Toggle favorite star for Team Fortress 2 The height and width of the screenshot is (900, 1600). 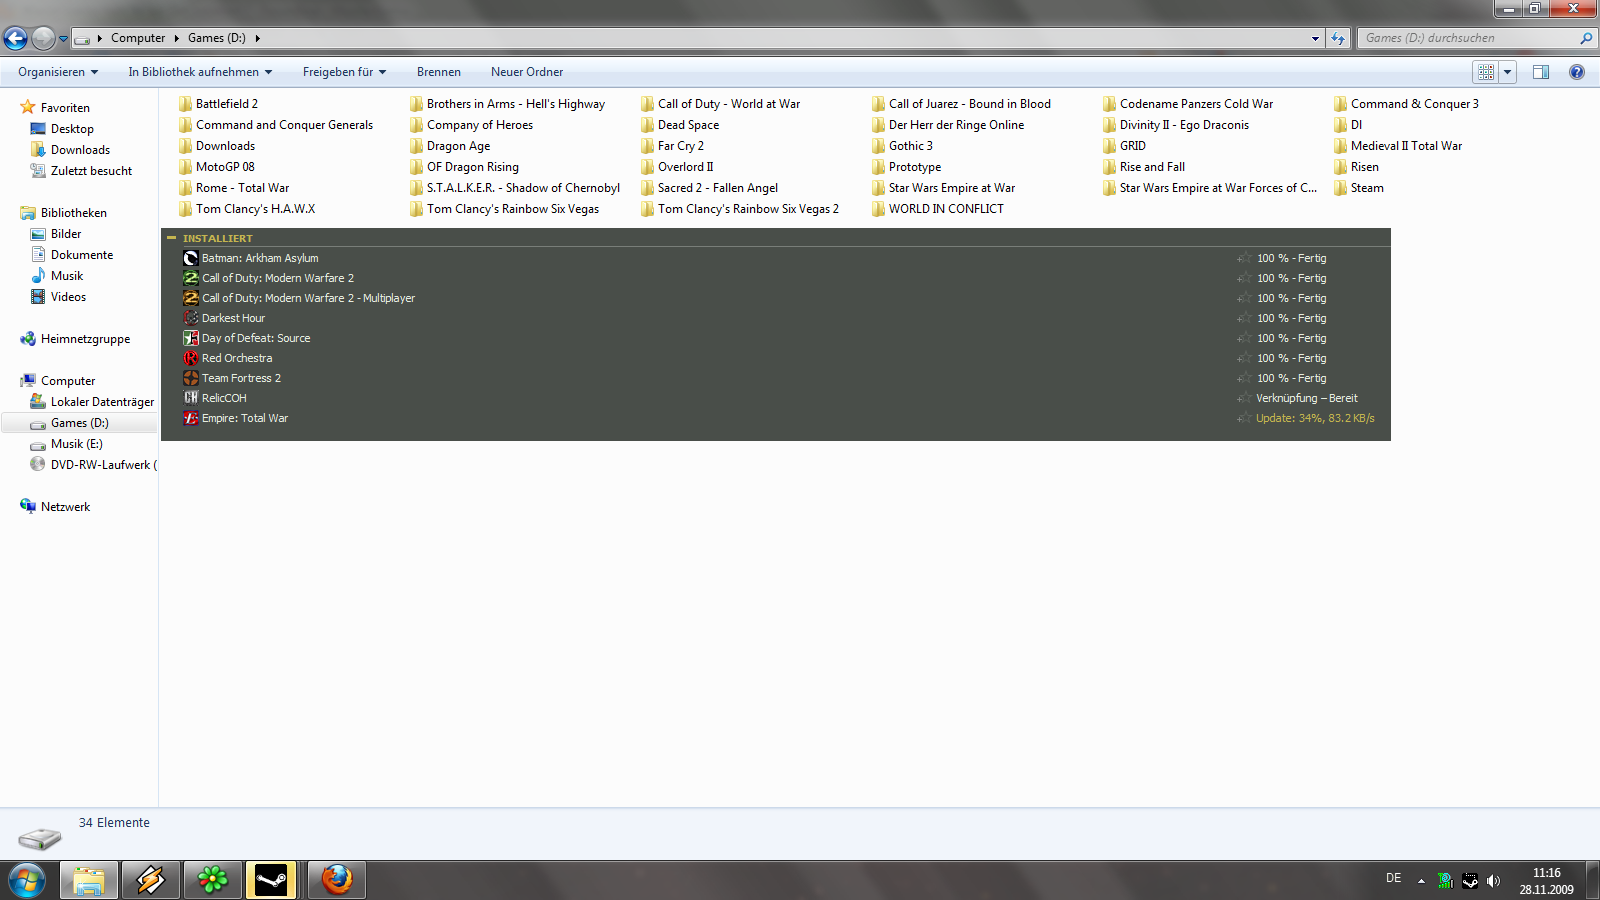[1244, 378]
